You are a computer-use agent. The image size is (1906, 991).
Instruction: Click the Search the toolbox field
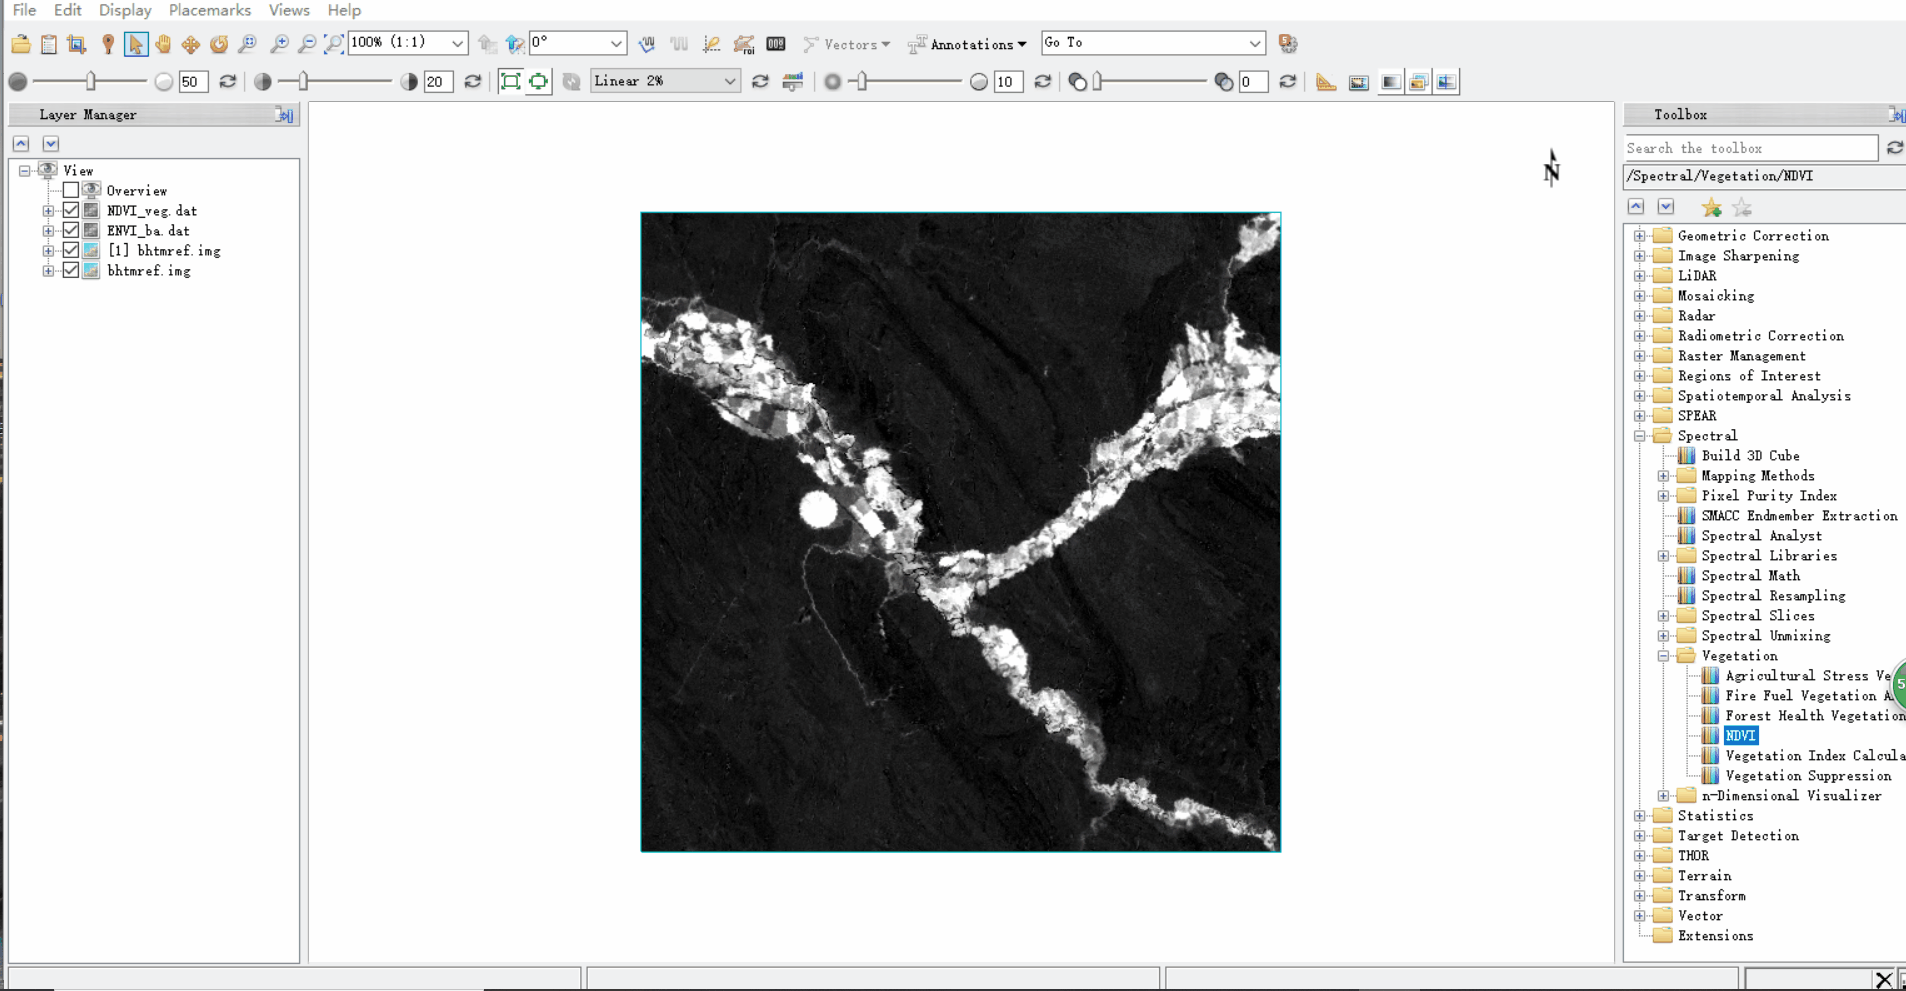point(1750,148)
